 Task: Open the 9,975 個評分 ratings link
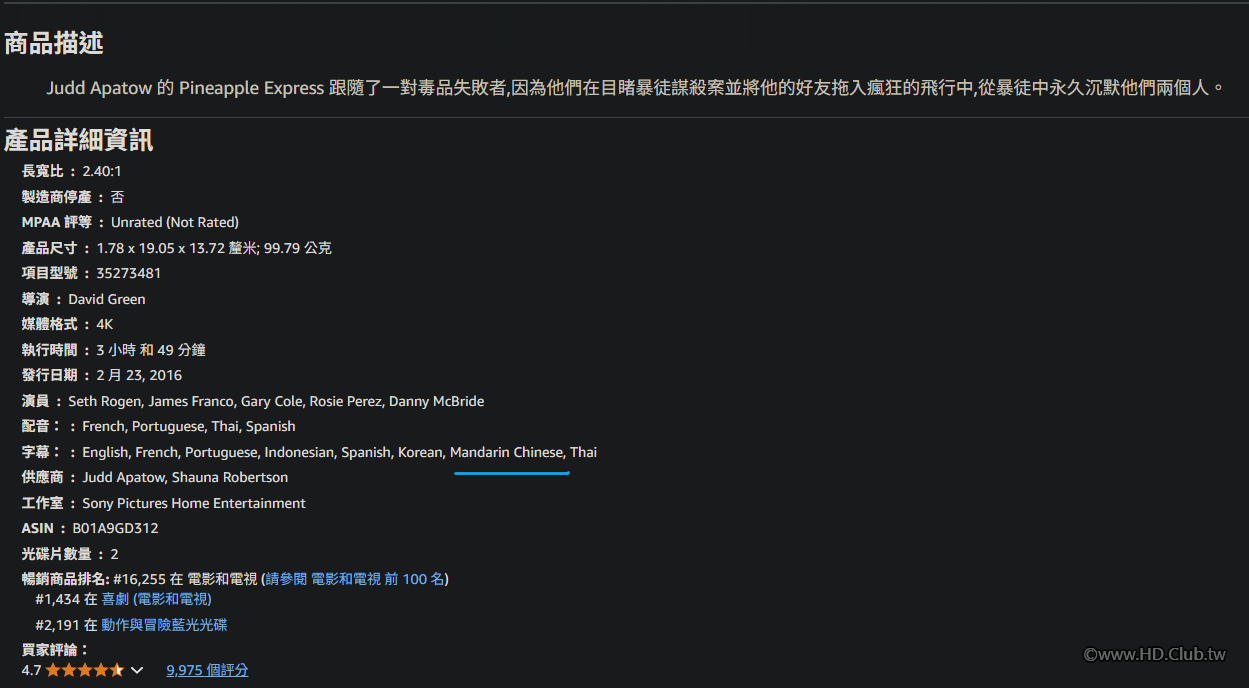(207, 670)
